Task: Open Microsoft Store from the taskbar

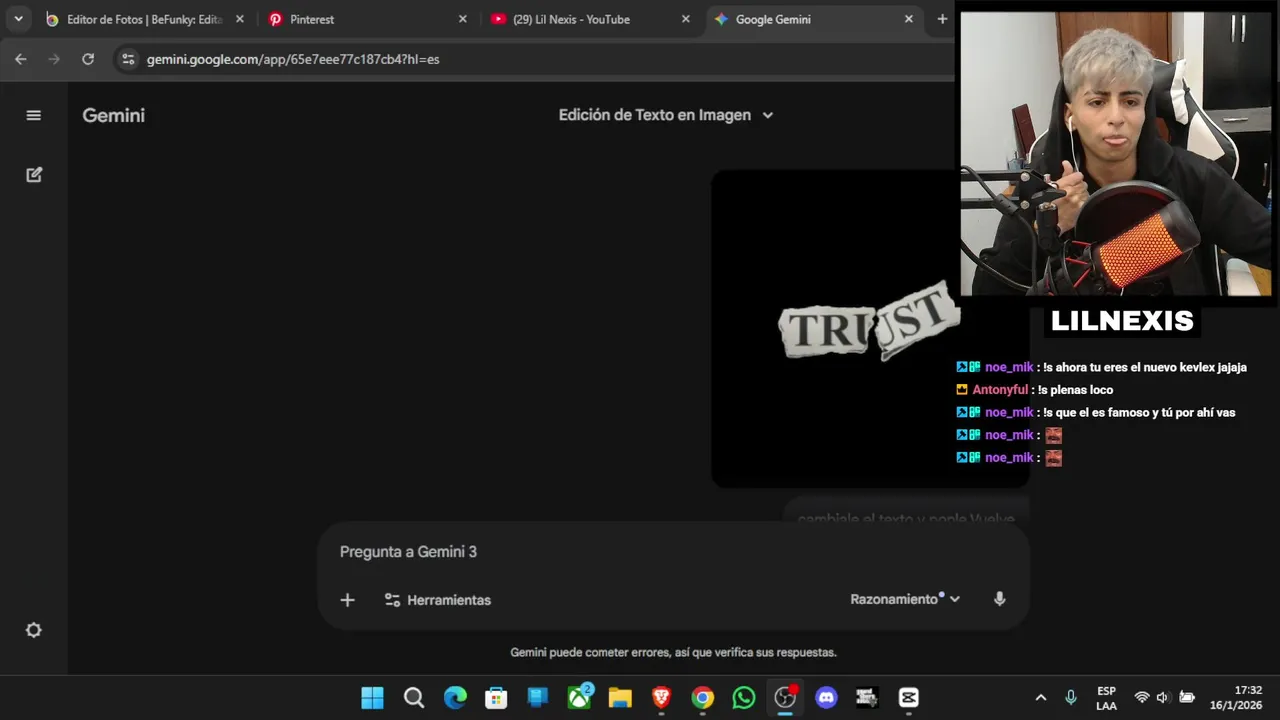Action: click(x=496, y=698)
